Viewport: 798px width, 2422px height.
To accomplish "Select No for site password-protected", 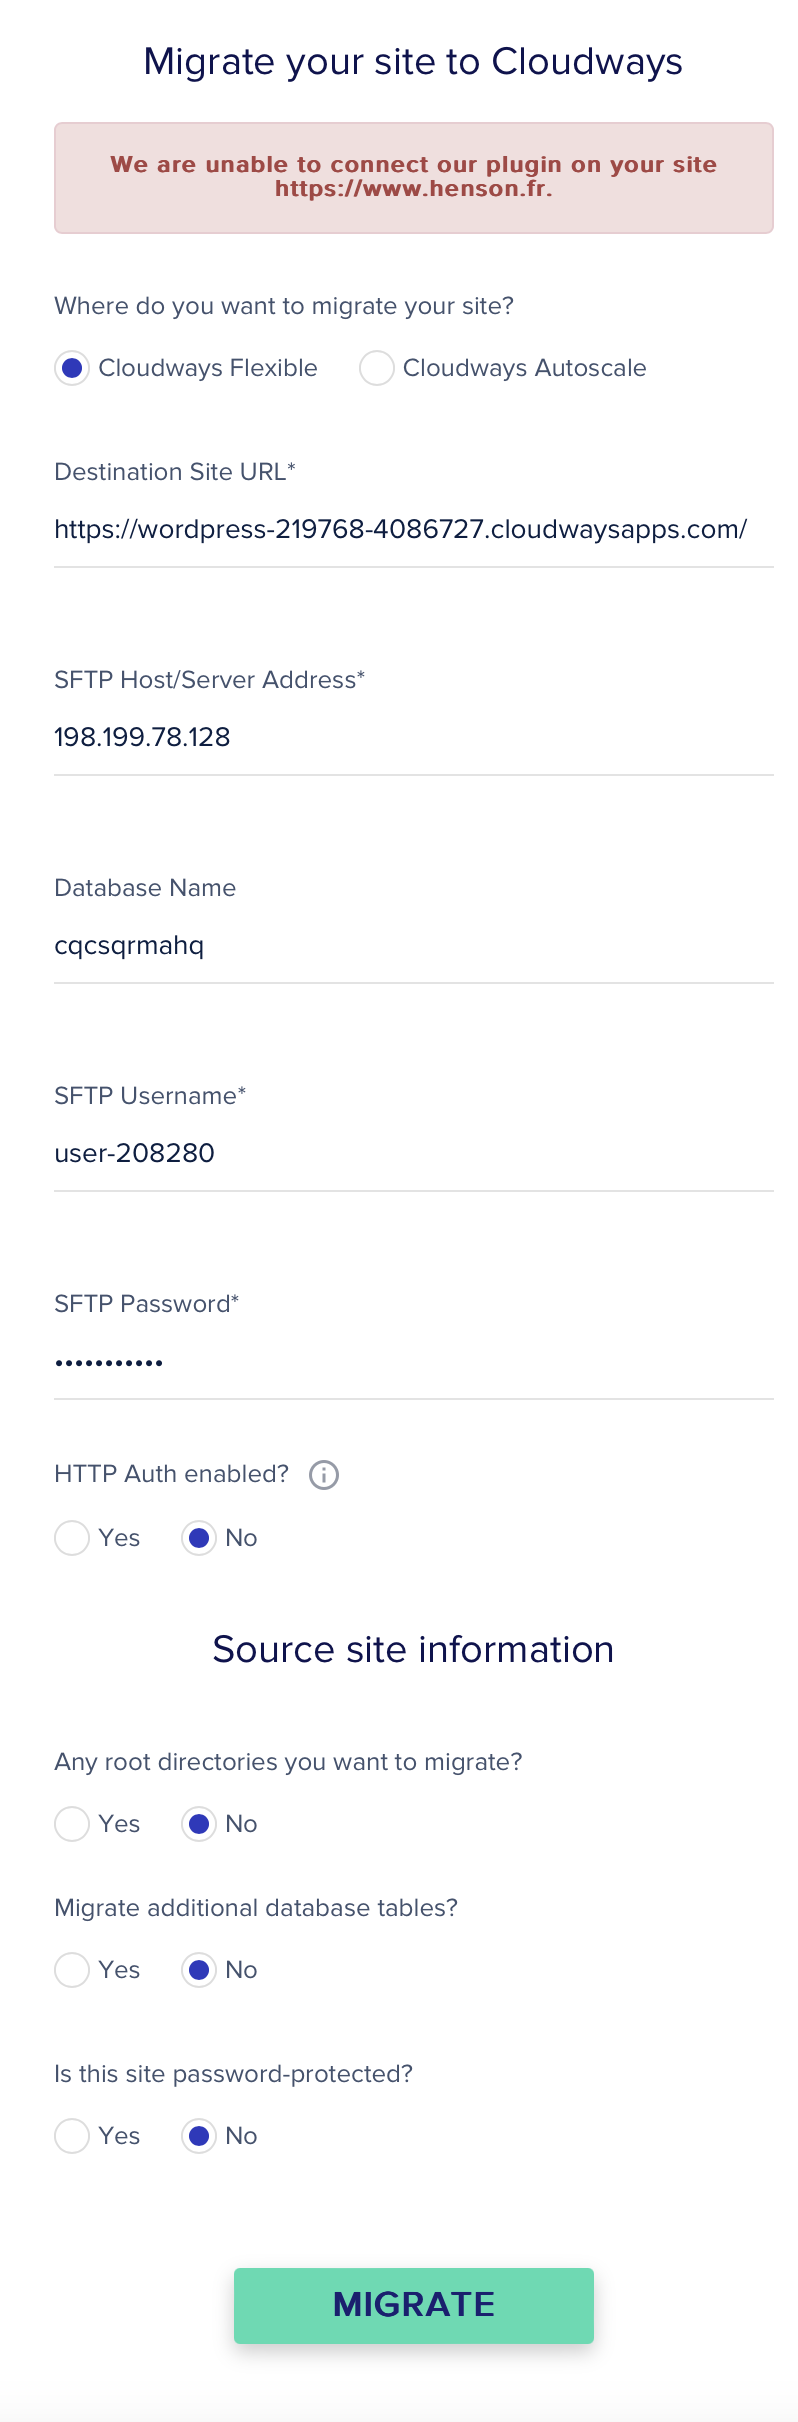I will coord(199,2136).
